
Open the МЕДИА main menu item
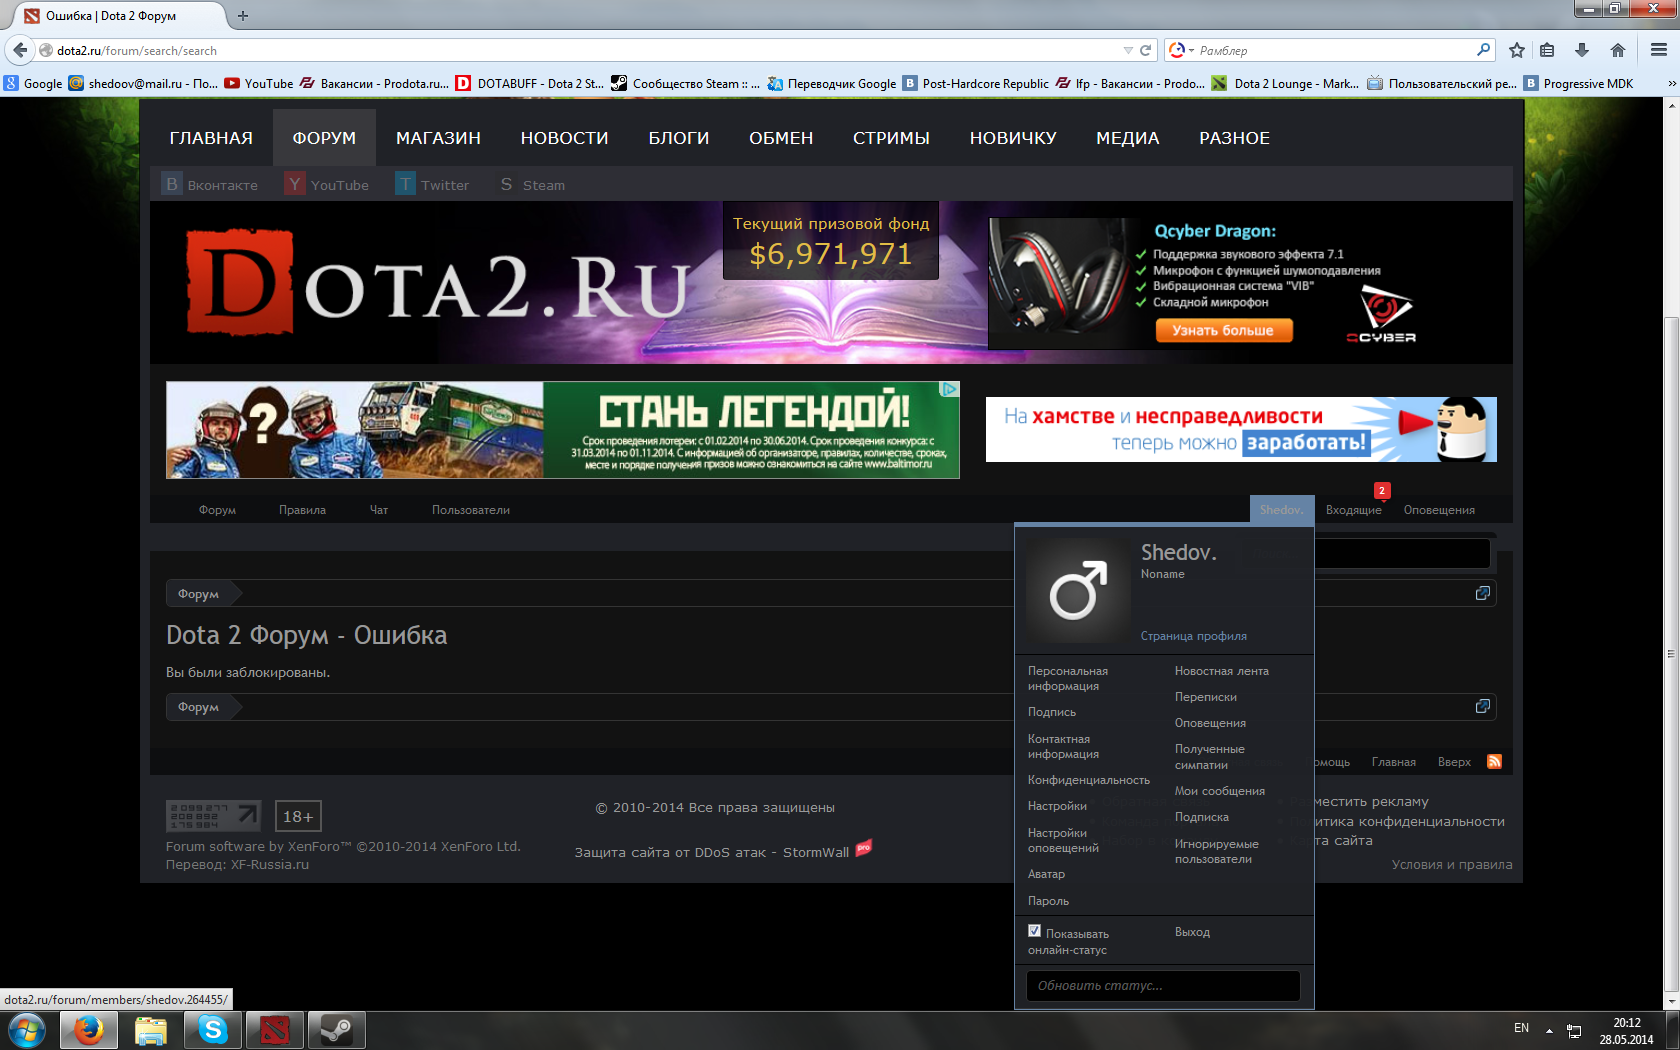[x=1128, y=138]
